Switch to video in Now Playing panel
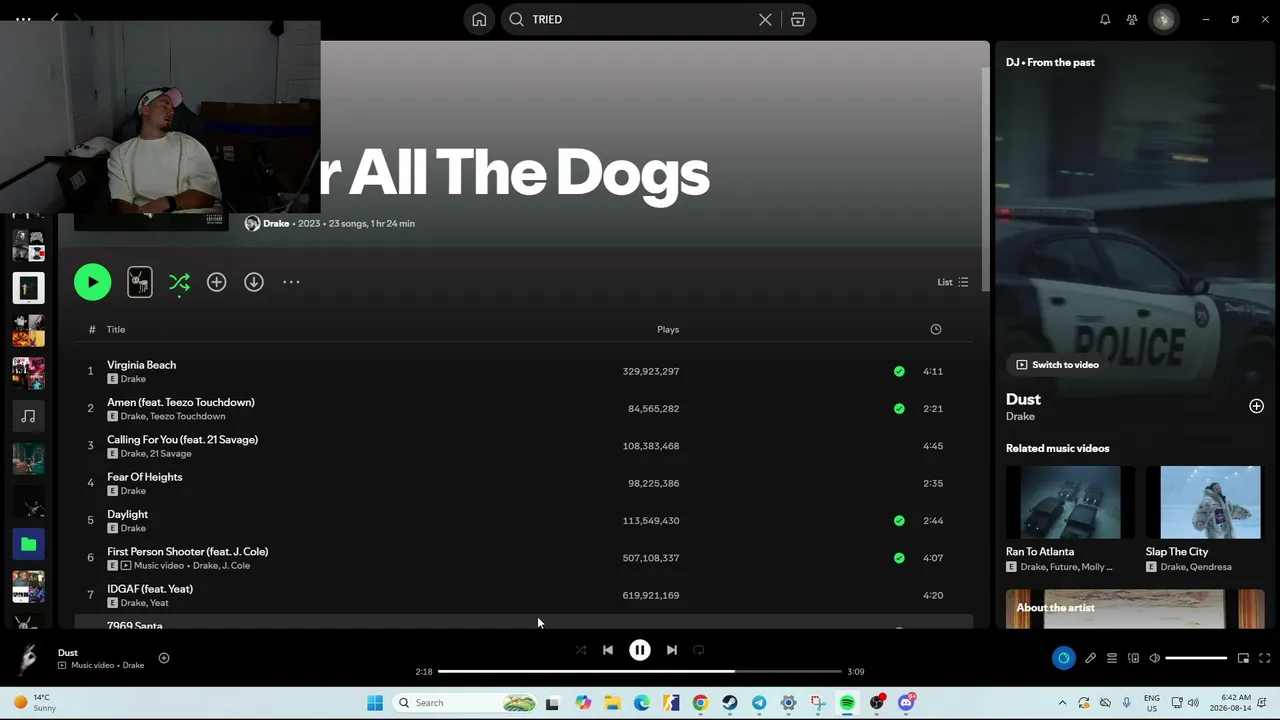 point(1058,365)
